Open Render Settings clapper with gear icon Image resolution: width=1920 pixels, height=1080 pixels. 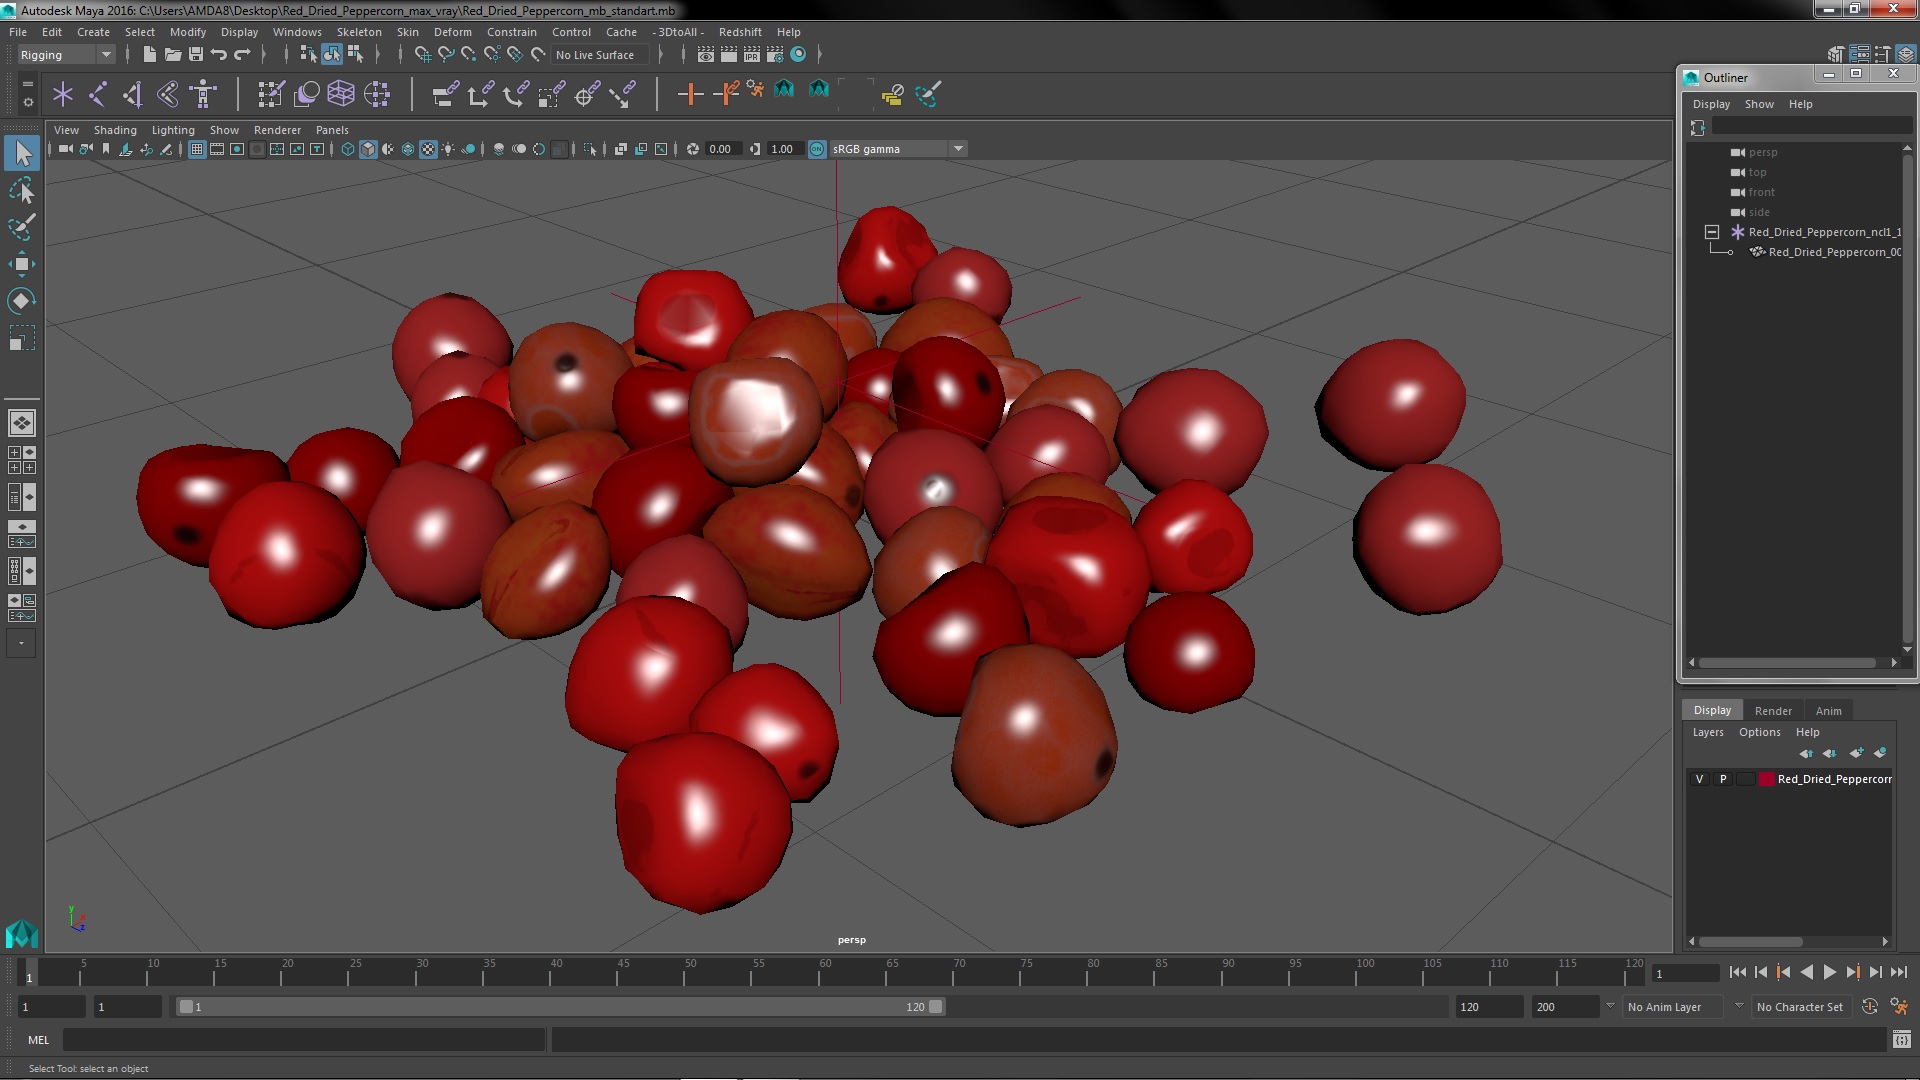[x=775, y=55]
